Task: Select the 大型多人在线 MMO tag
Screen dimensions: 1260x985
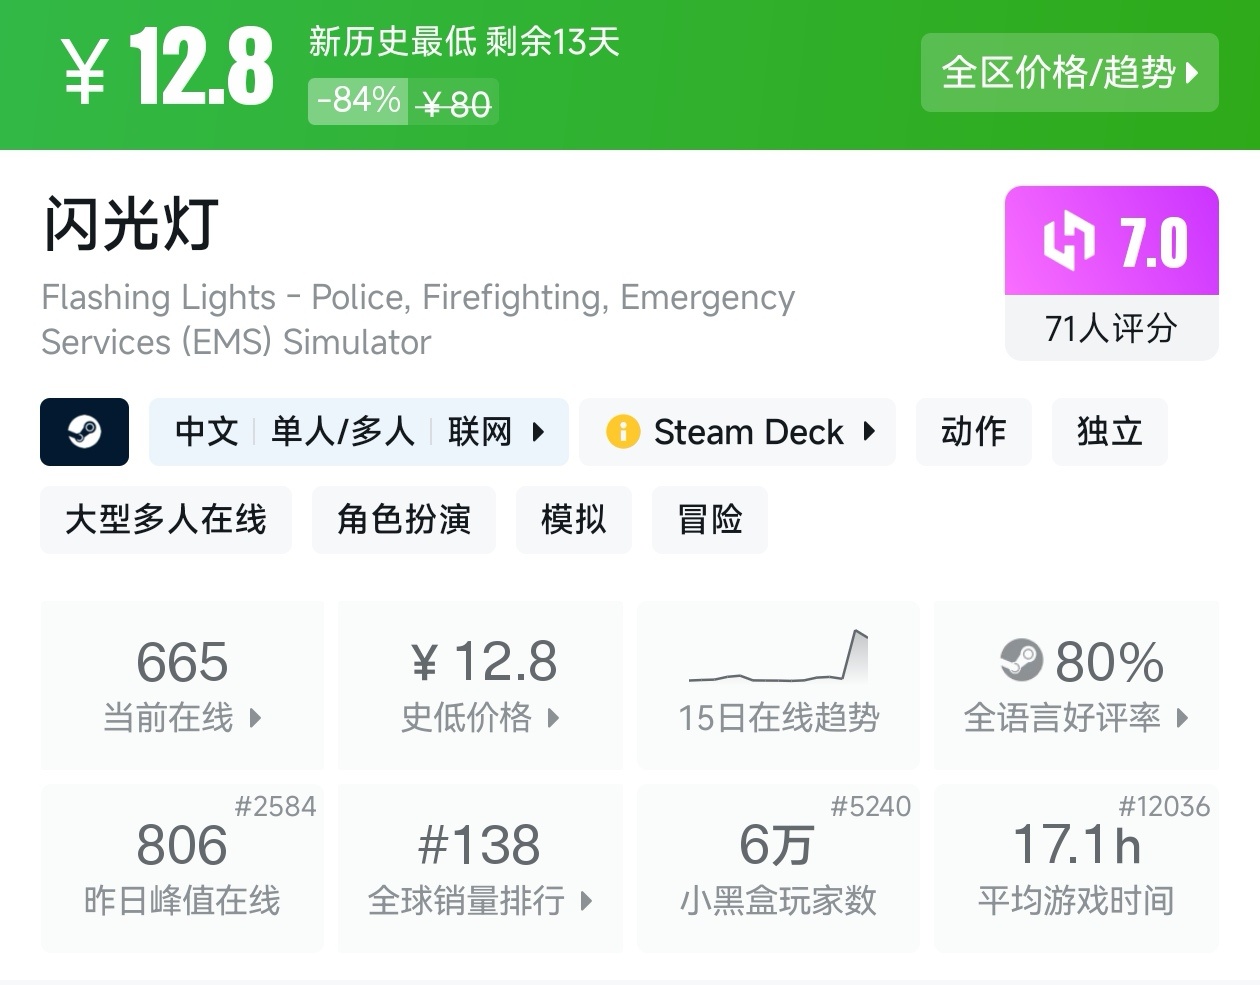Action: pyautogui.click(x=166, y=520)
